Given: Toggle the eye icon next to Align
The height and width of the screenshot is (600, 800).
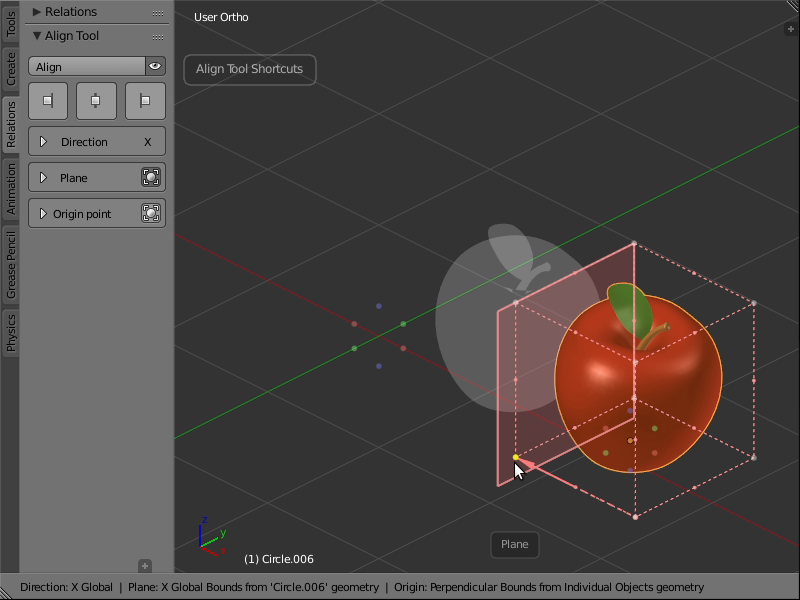Looking at the screenshot, I should coord(155,67).
